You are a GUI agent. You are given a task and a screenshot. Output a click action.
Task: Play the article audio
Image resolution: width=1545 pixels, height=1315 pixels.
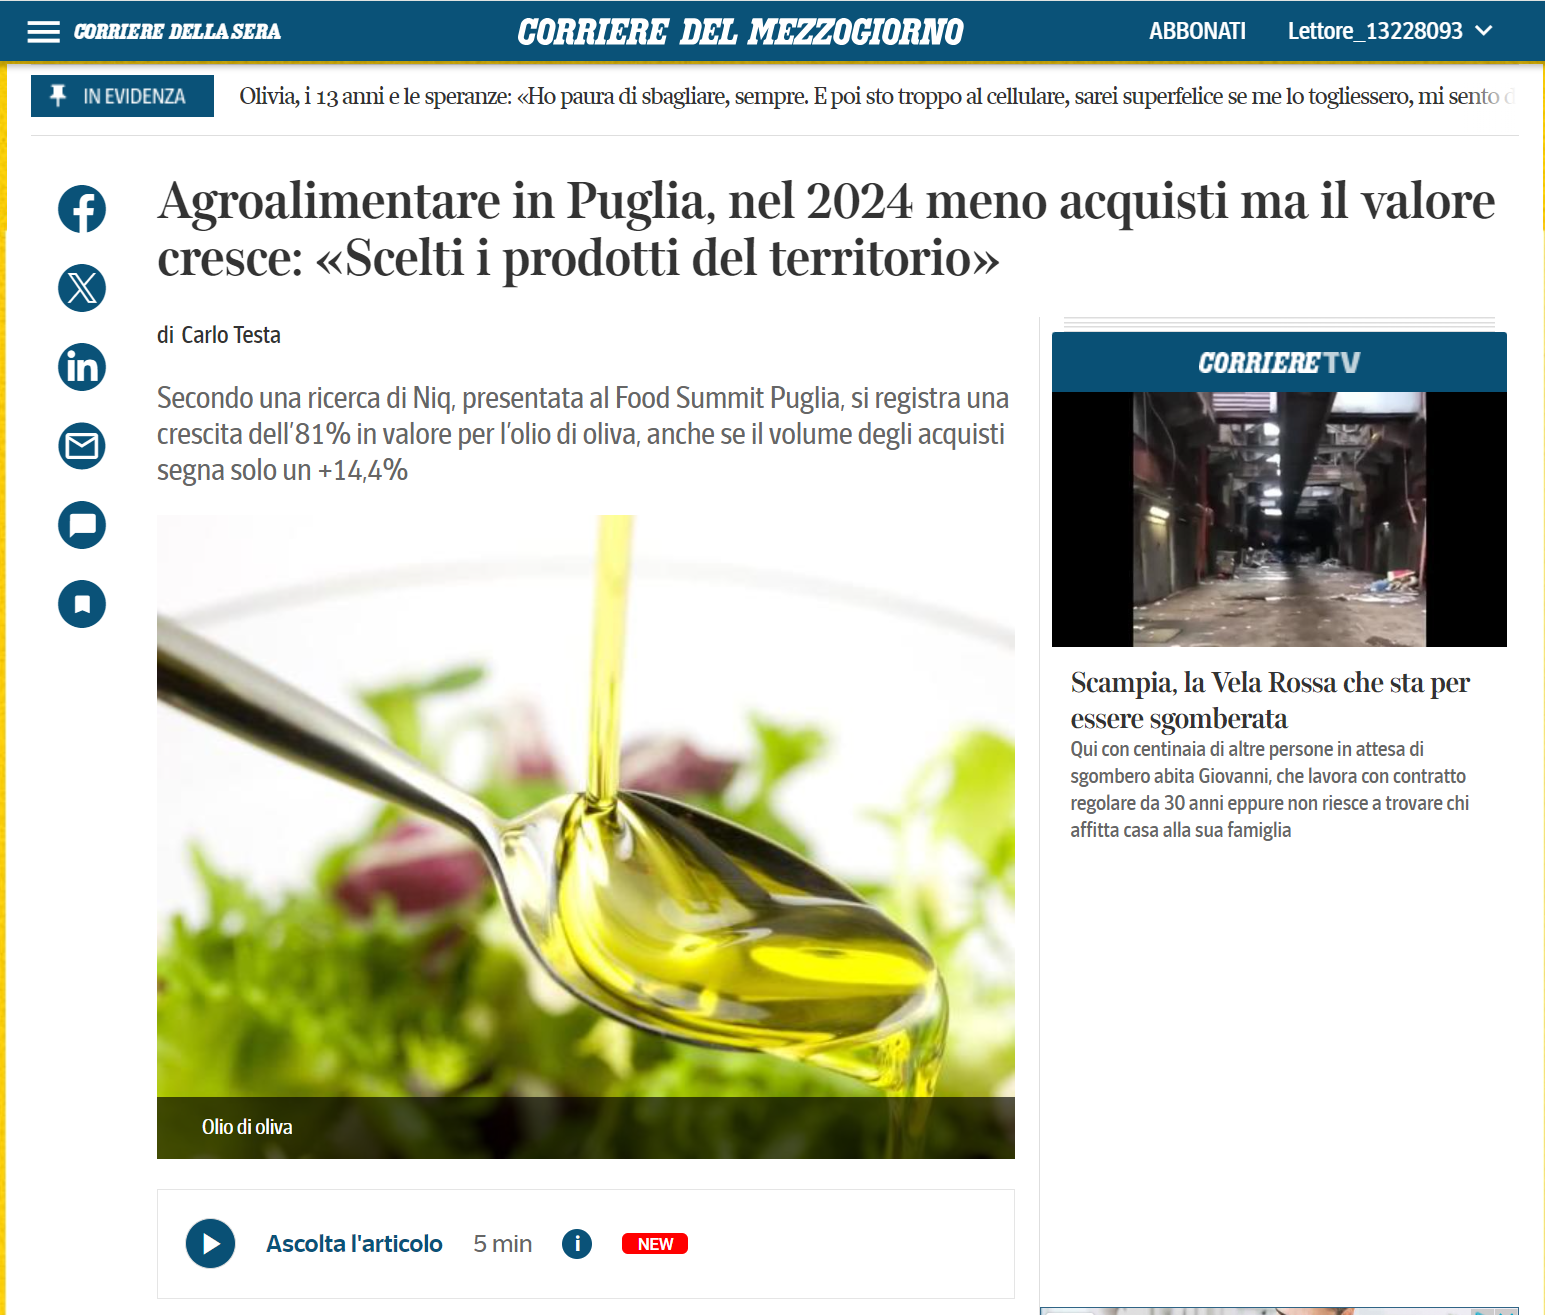pos(210,1244)
